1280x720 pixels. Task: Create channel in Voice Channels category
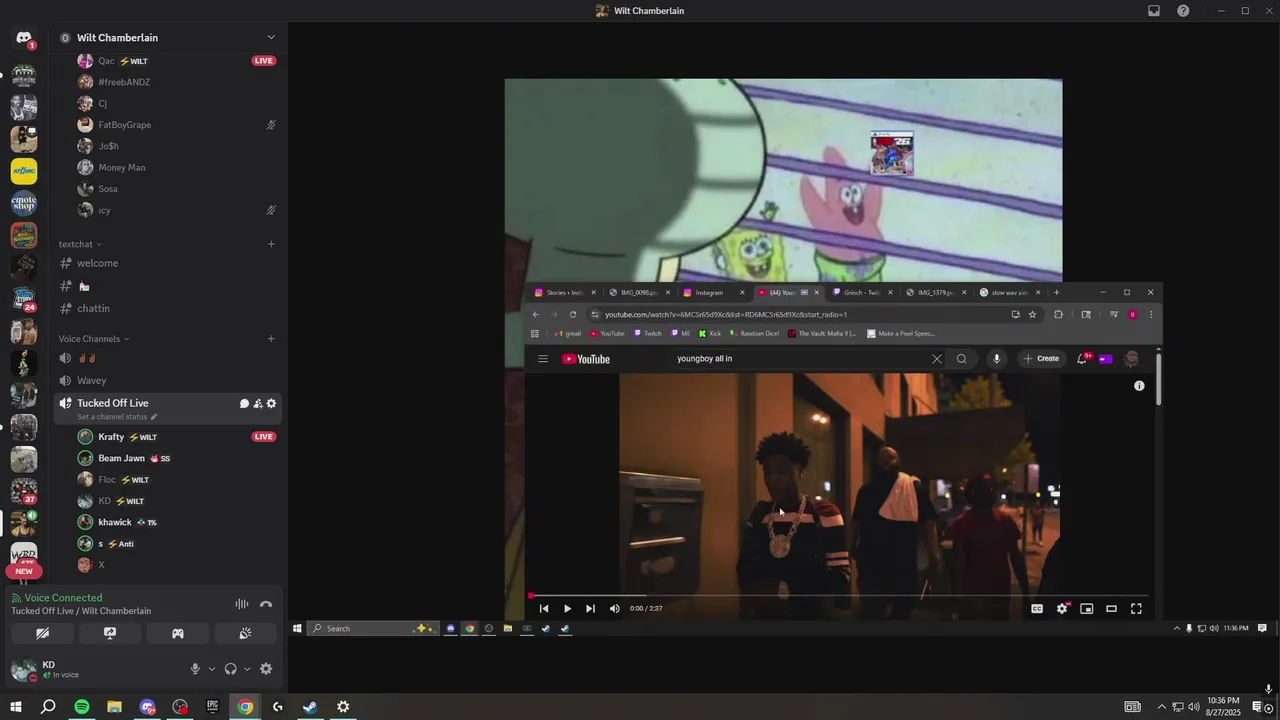coord(271,339)
